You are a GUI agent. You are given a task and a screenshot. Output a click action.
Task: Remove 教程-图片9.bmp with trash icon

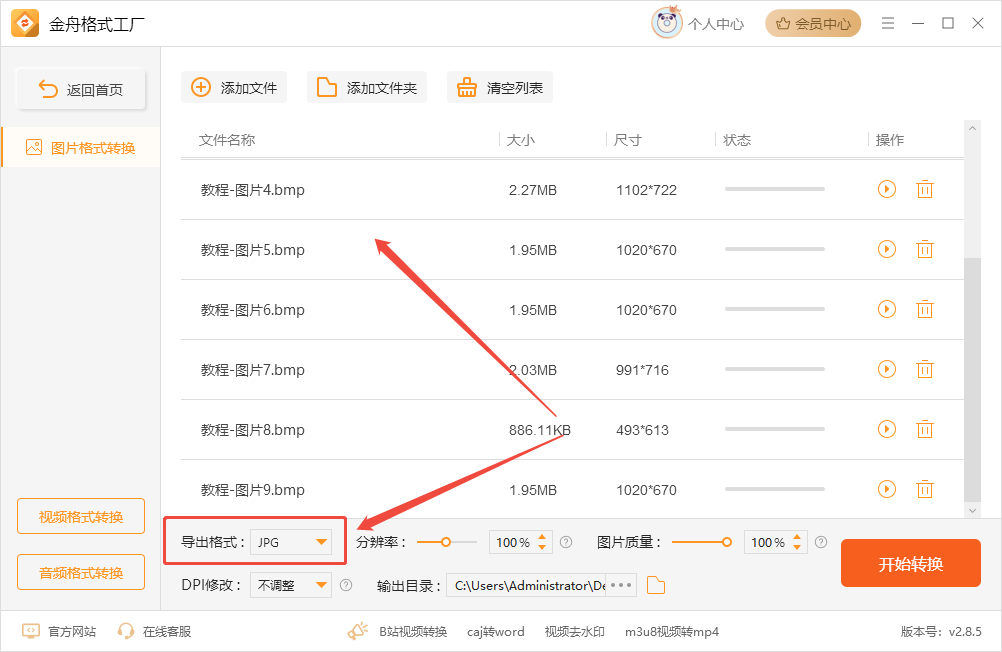coord(925,490)
